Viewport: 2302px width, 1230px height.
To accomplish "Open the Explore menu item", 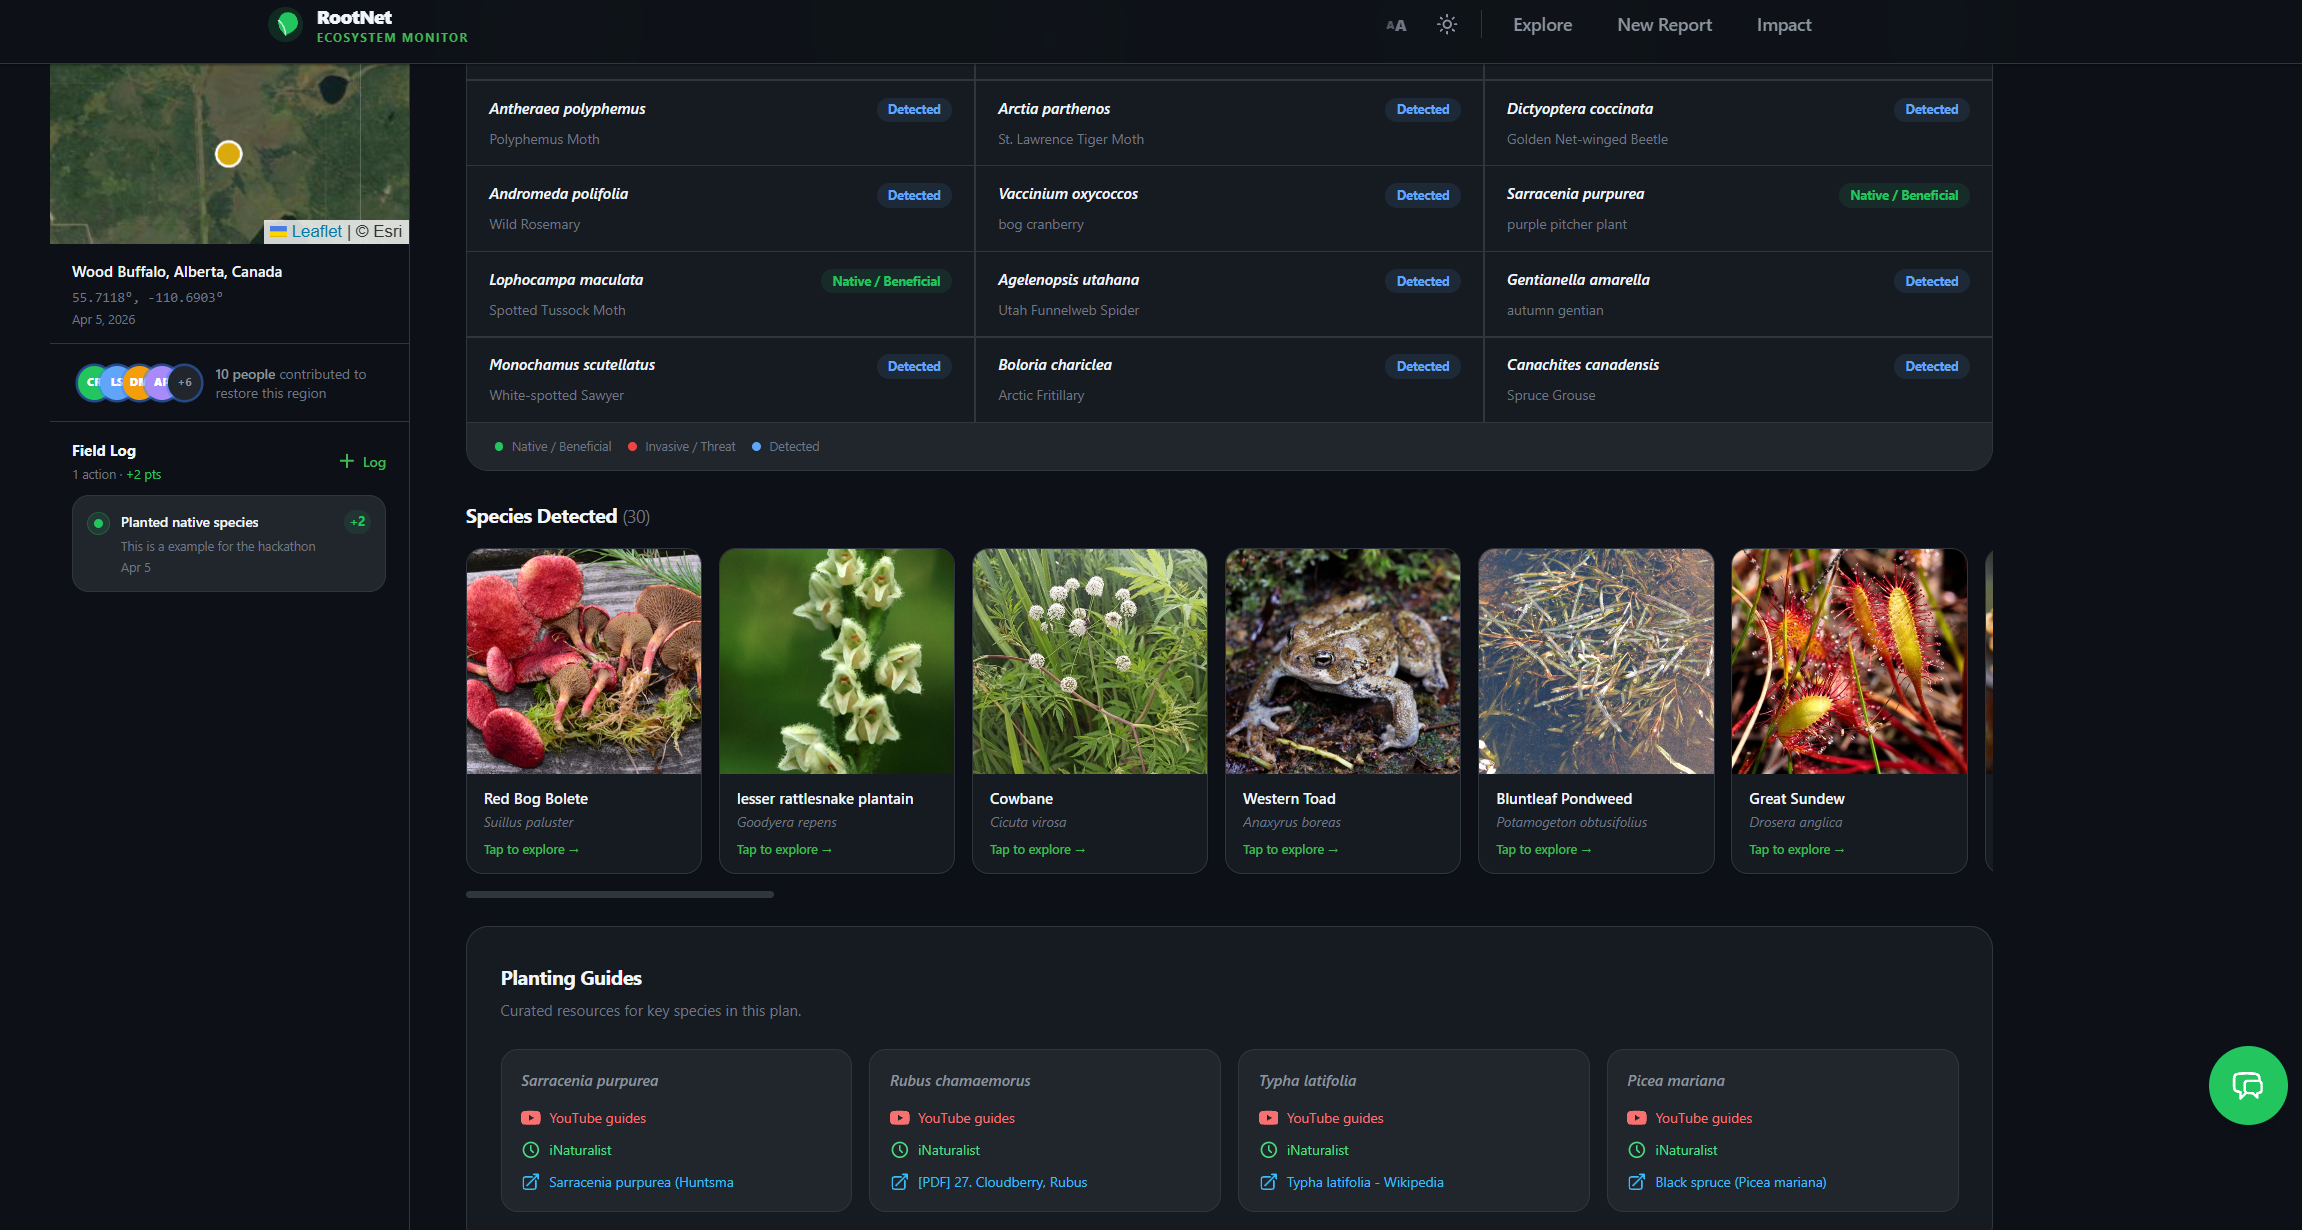I will coord(1542,25).
